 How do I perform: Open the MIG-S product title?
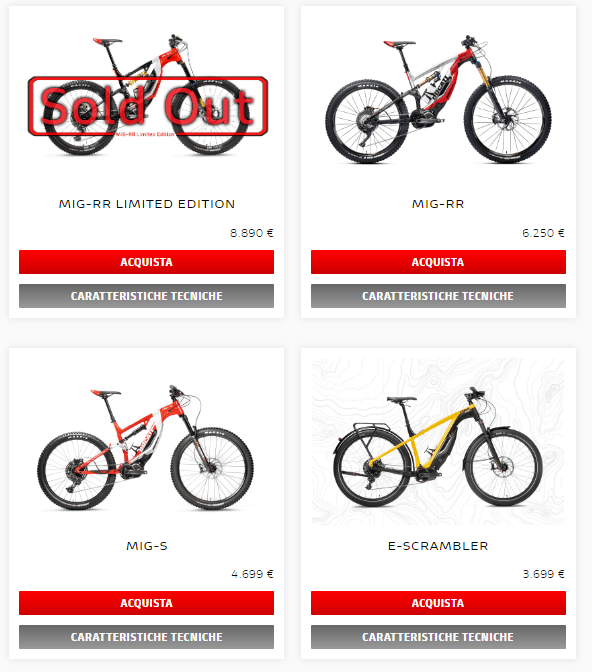(x=147, y=546)
